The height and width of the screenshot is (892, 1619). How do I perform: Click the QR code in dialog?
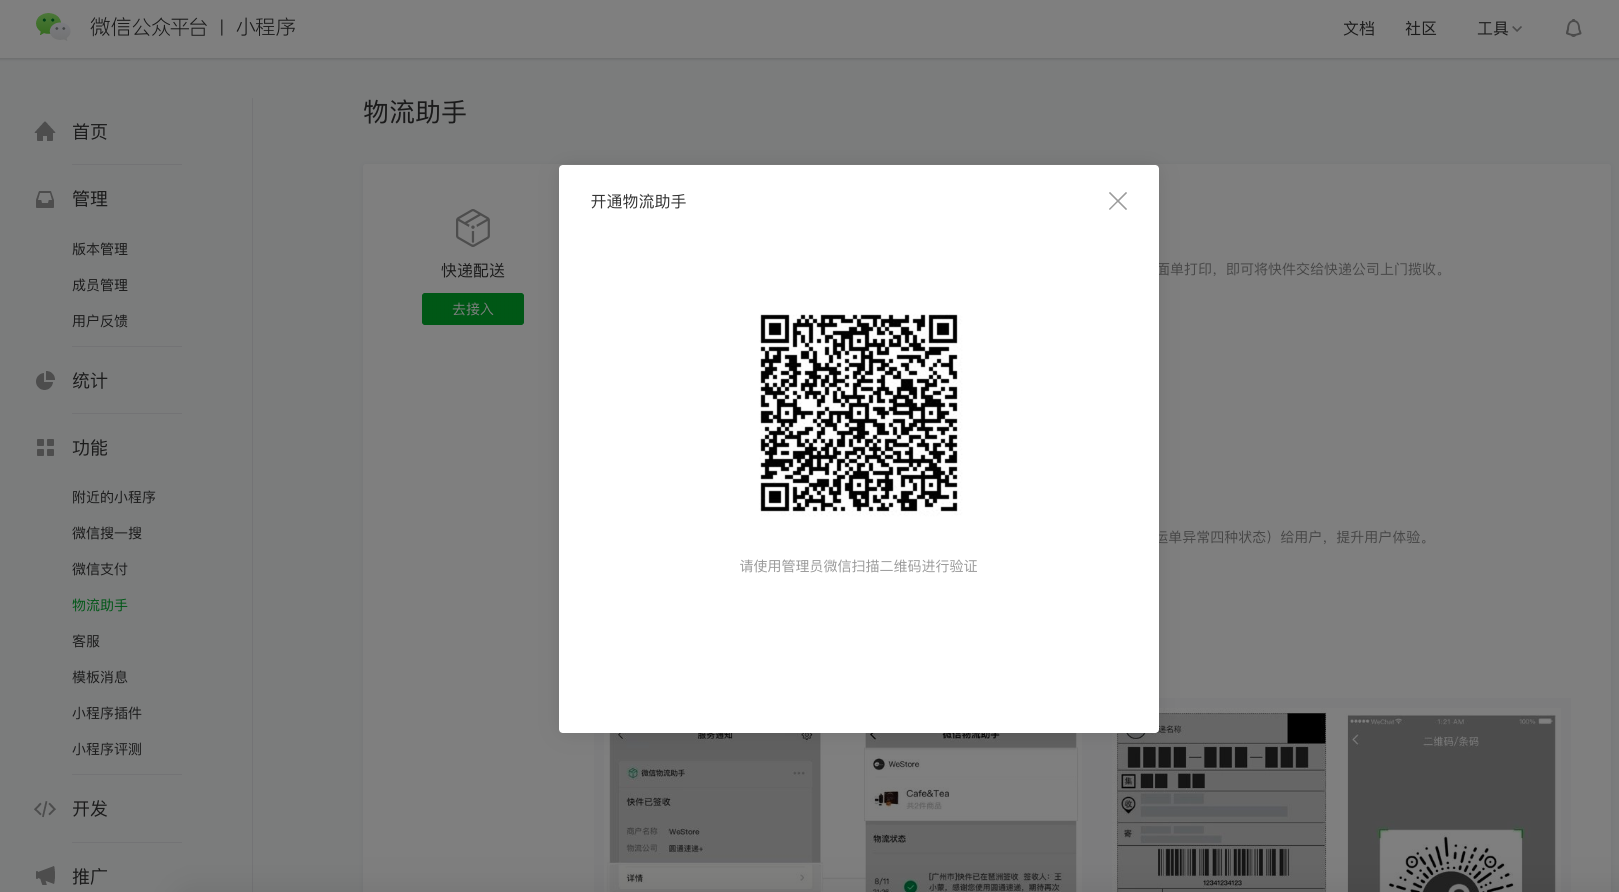[859, 413]
